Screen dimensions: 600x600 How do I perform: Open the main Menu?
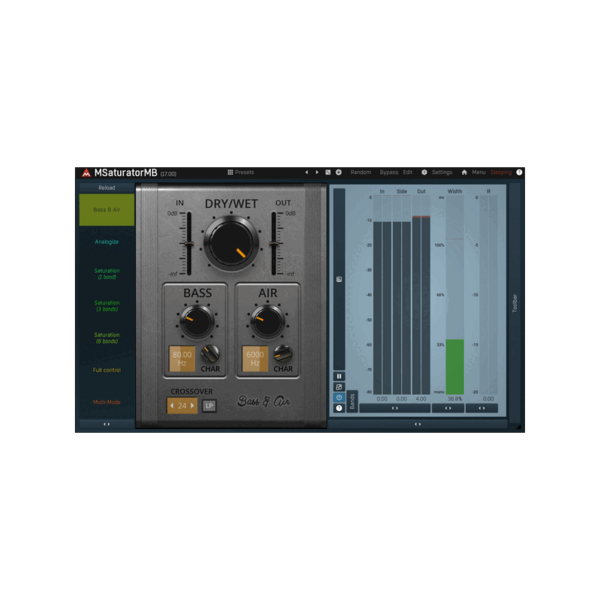[x=478, y=173]
